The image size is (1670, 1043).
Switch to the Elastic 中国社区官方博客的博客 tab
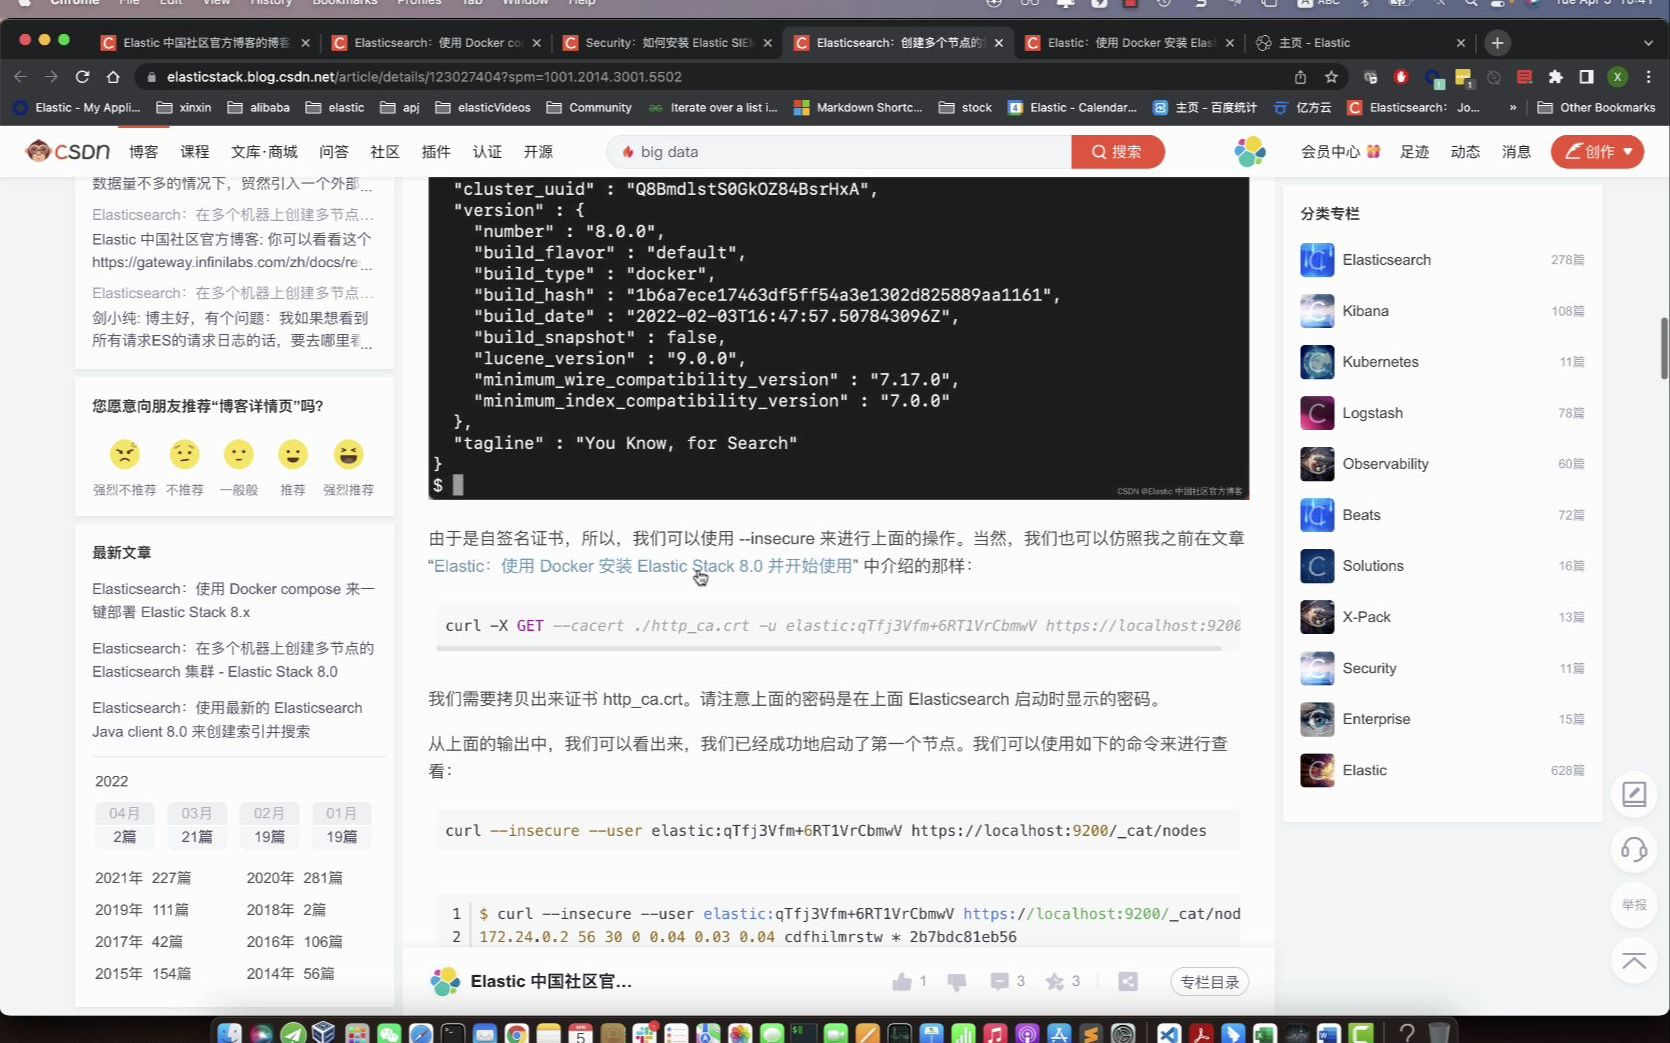click(x=204, y=43)
